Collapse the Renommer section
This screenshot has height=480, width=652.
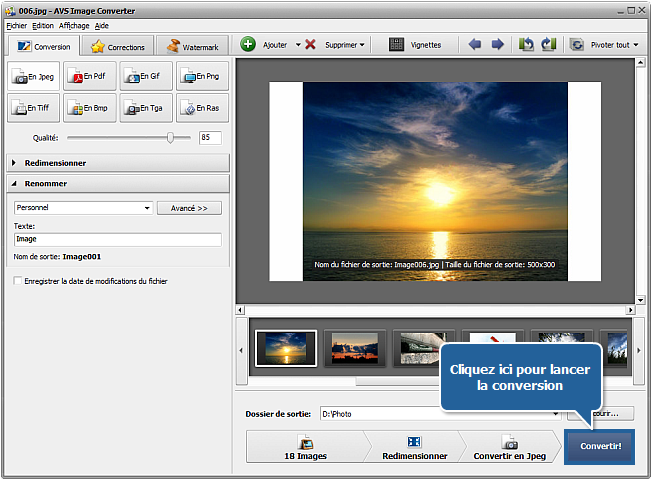[46, 184]
